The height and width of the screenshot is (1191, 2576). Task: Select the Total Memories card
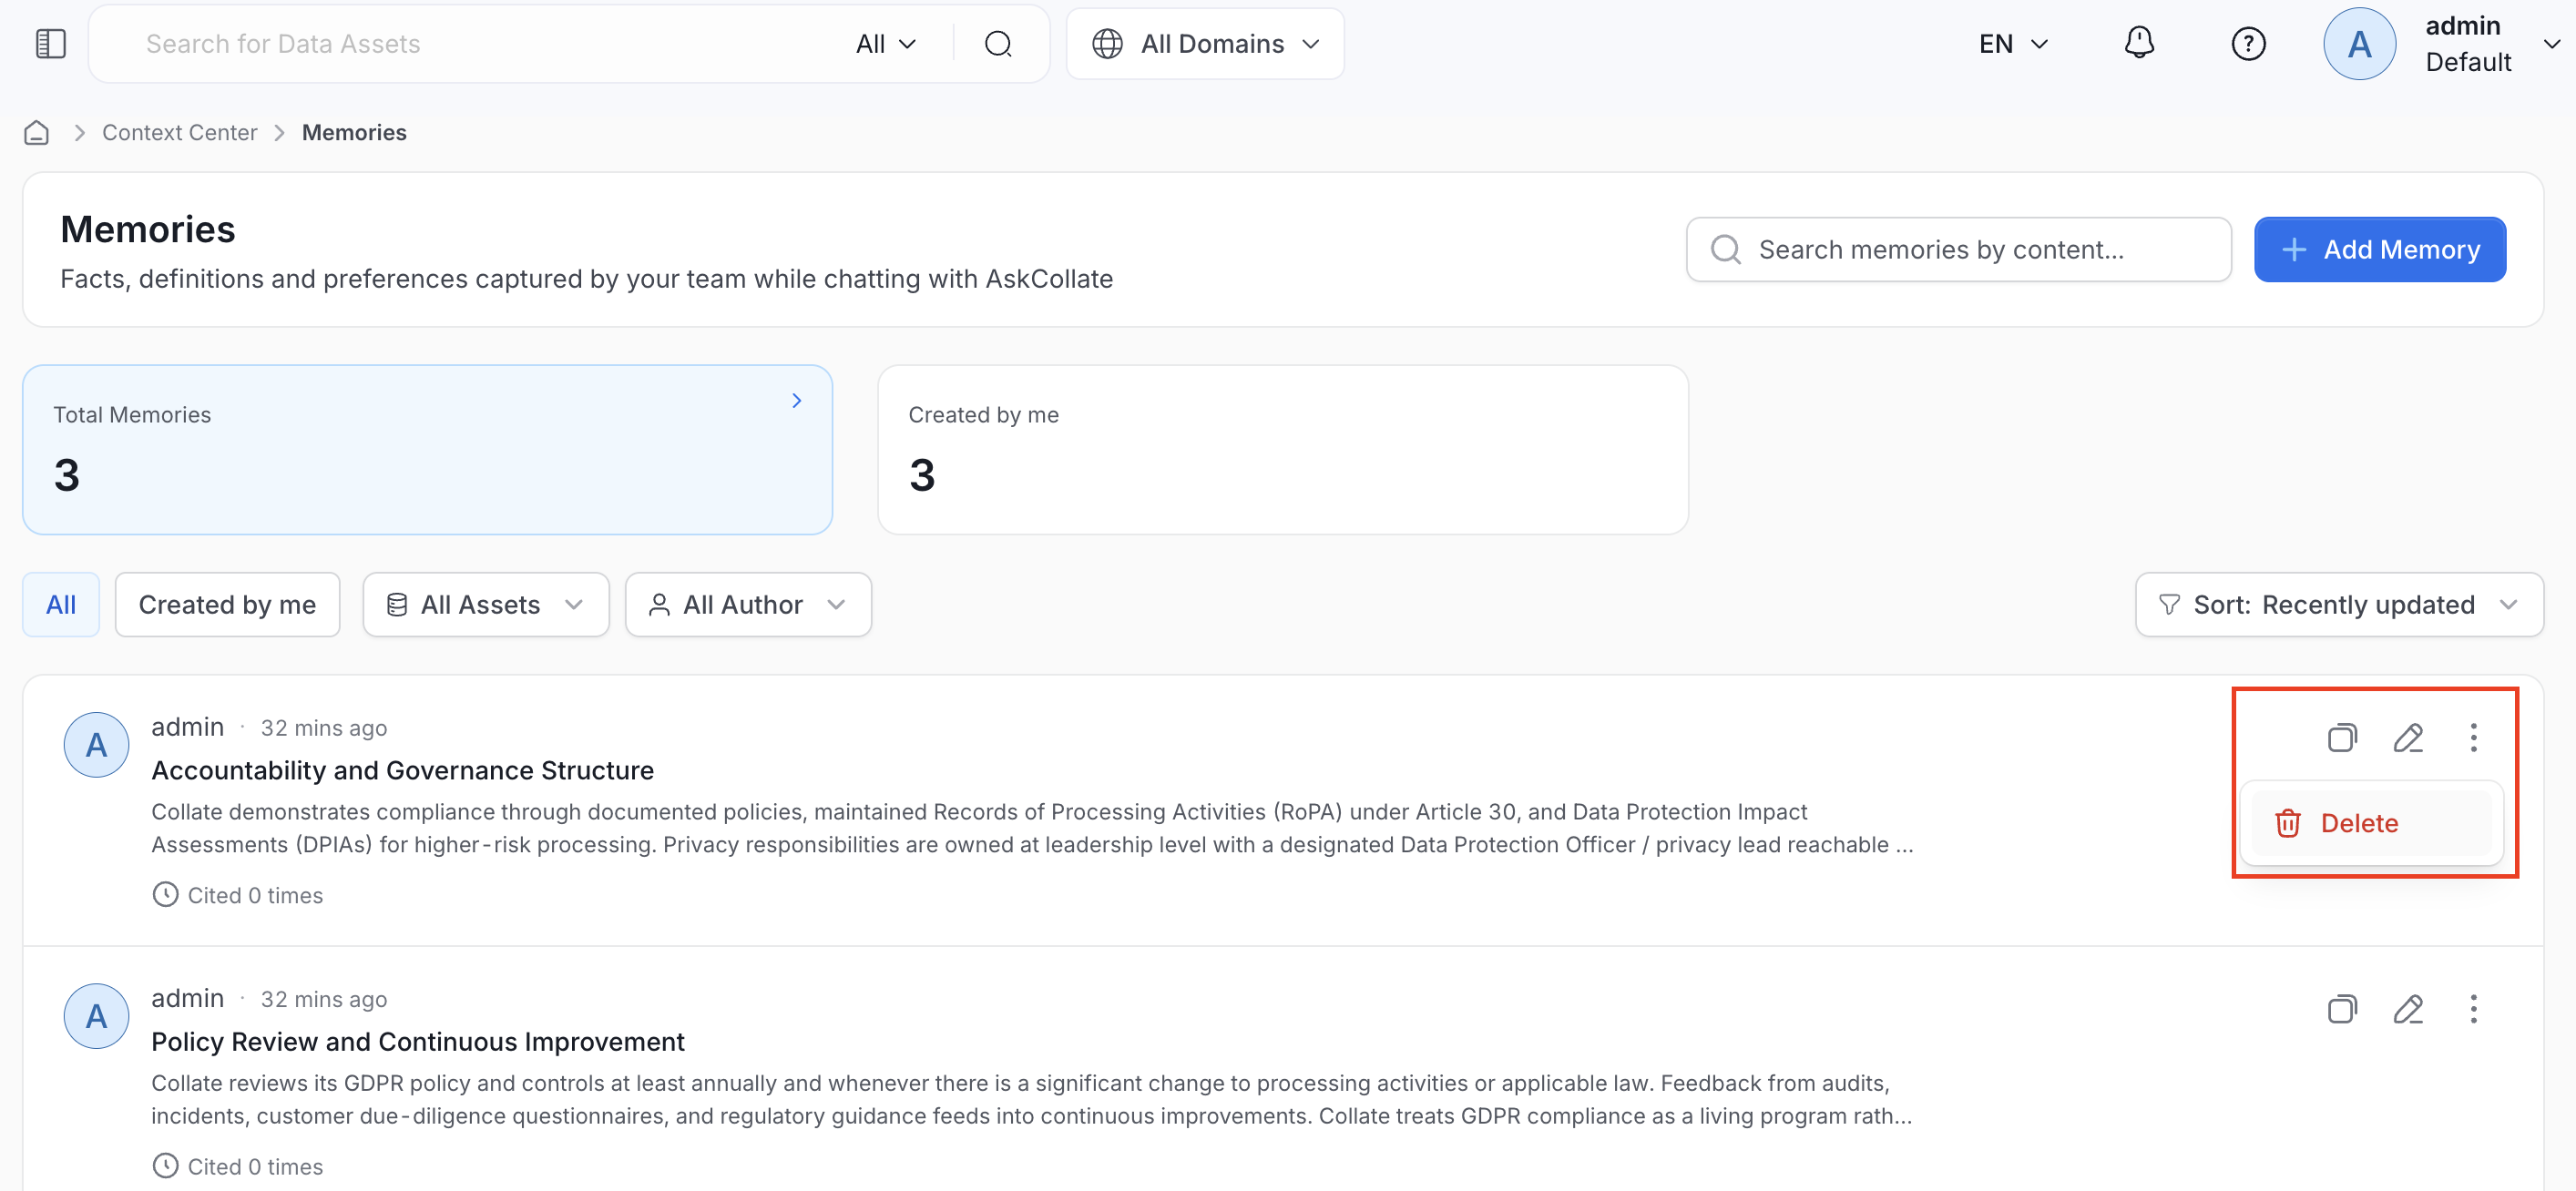427,450
